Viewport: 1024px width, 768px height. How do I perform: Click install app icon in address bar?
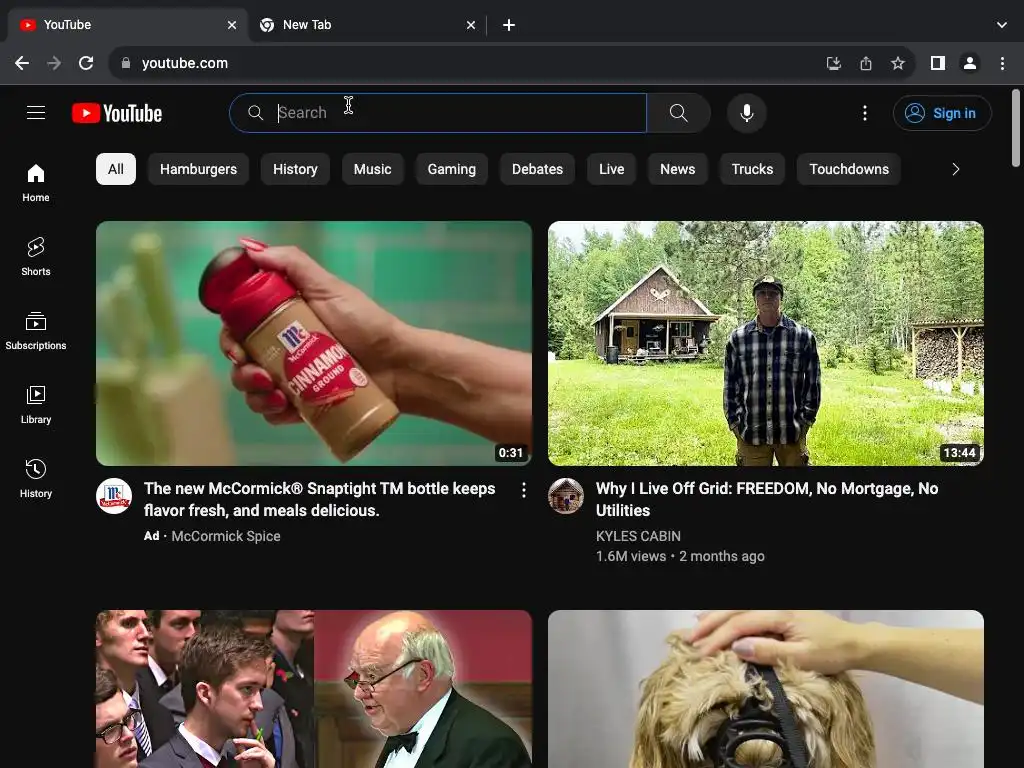[x=833, y=63]
